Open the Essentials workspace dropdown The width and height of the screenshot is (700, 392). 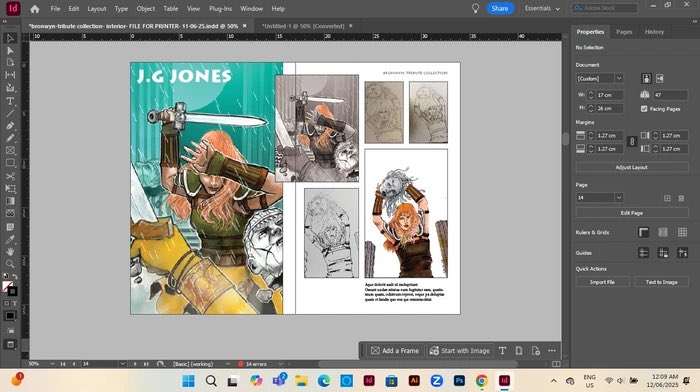coord(542,8)
